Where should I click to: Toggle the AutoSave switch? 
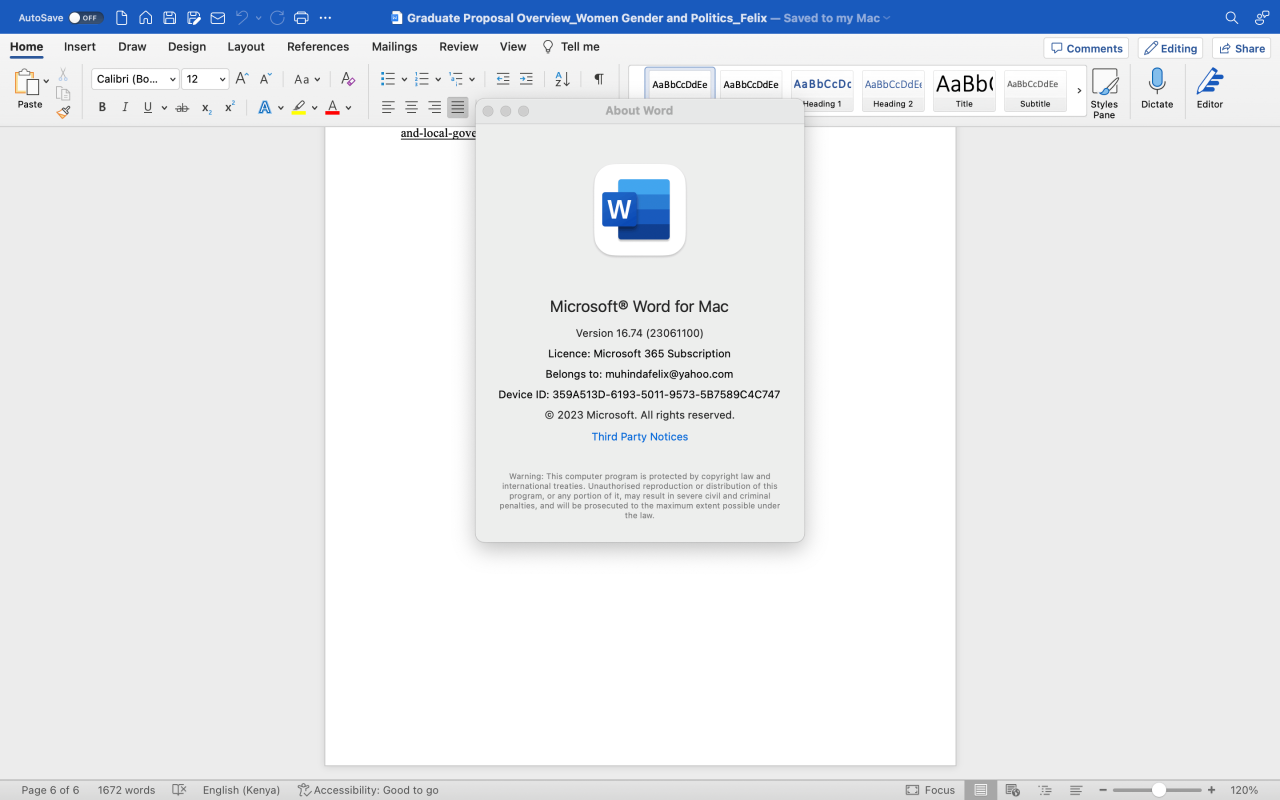click(85, 18)
